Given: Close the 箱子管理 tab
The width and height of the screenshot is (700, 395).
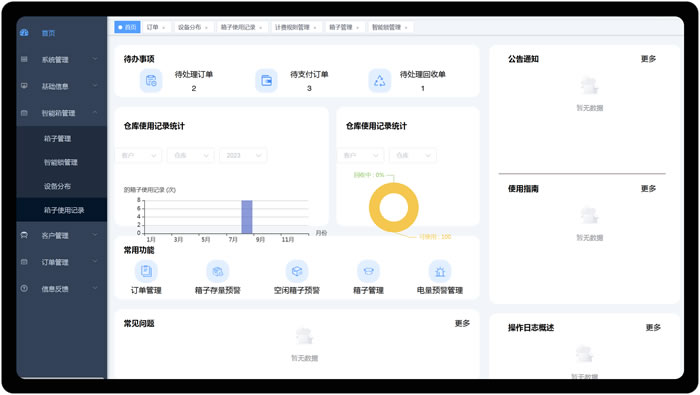Looking at the screenshot, I should tap(358, 28).
